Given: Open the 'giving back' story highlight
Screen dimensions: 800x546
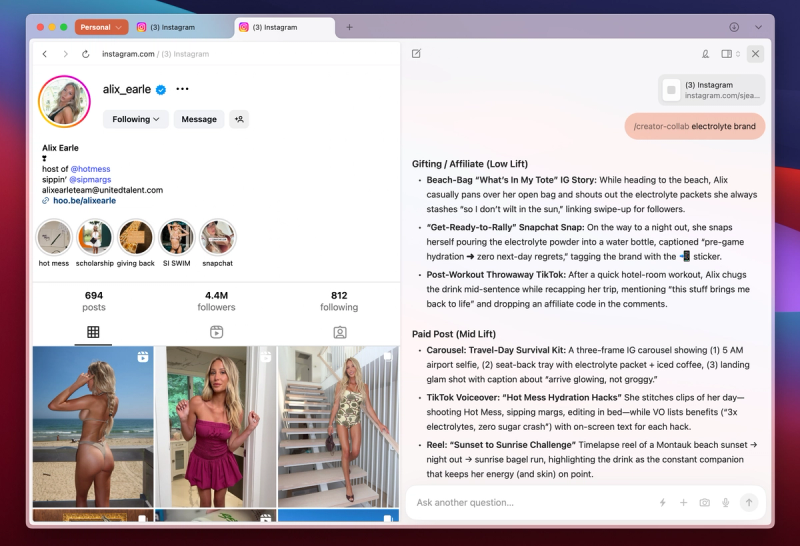Looking at the screenshot, I should tap(136, 243).
